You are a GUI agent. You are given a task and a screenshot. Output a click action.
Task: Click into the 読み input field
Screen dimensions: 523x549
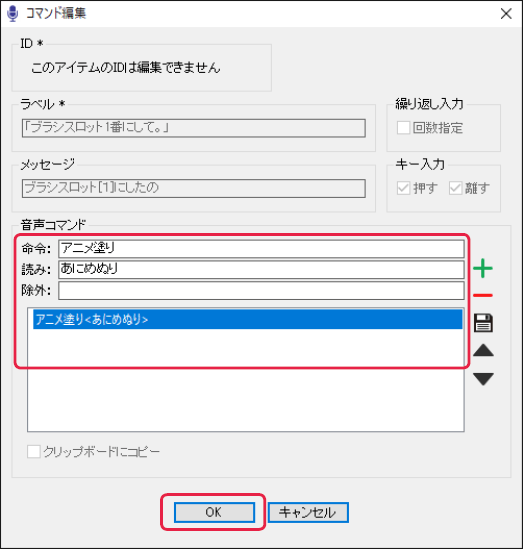(261, 269)
